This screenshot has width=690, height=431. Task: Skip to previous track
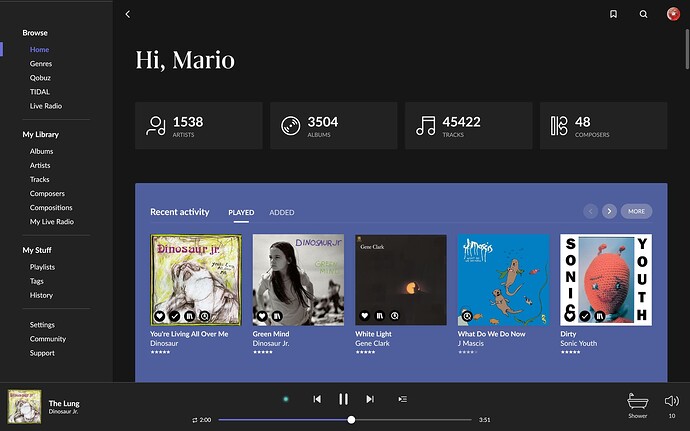[317, 399]
